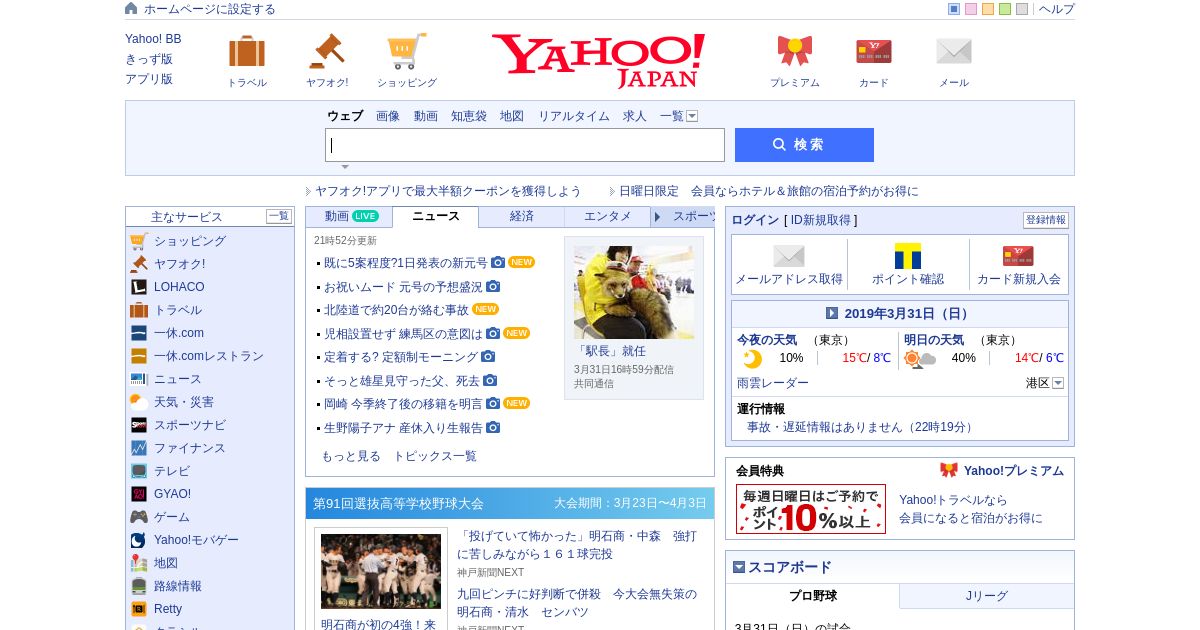Viewport: 1200px width, 630px height.
Task: Click the sidebar Retty icon
Action: tap(139, 609)
